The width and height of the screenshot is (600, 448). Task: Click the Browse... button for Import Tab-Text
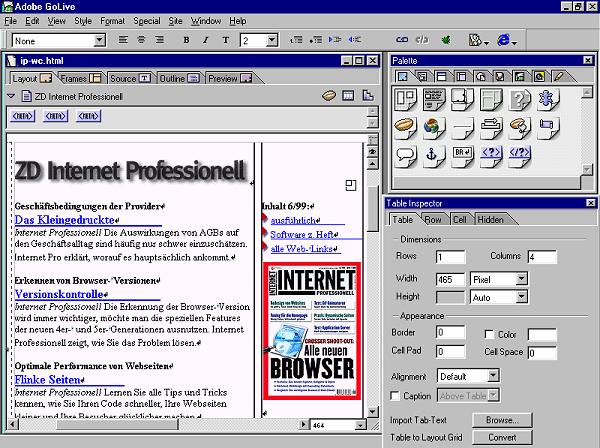coord(502,420)
